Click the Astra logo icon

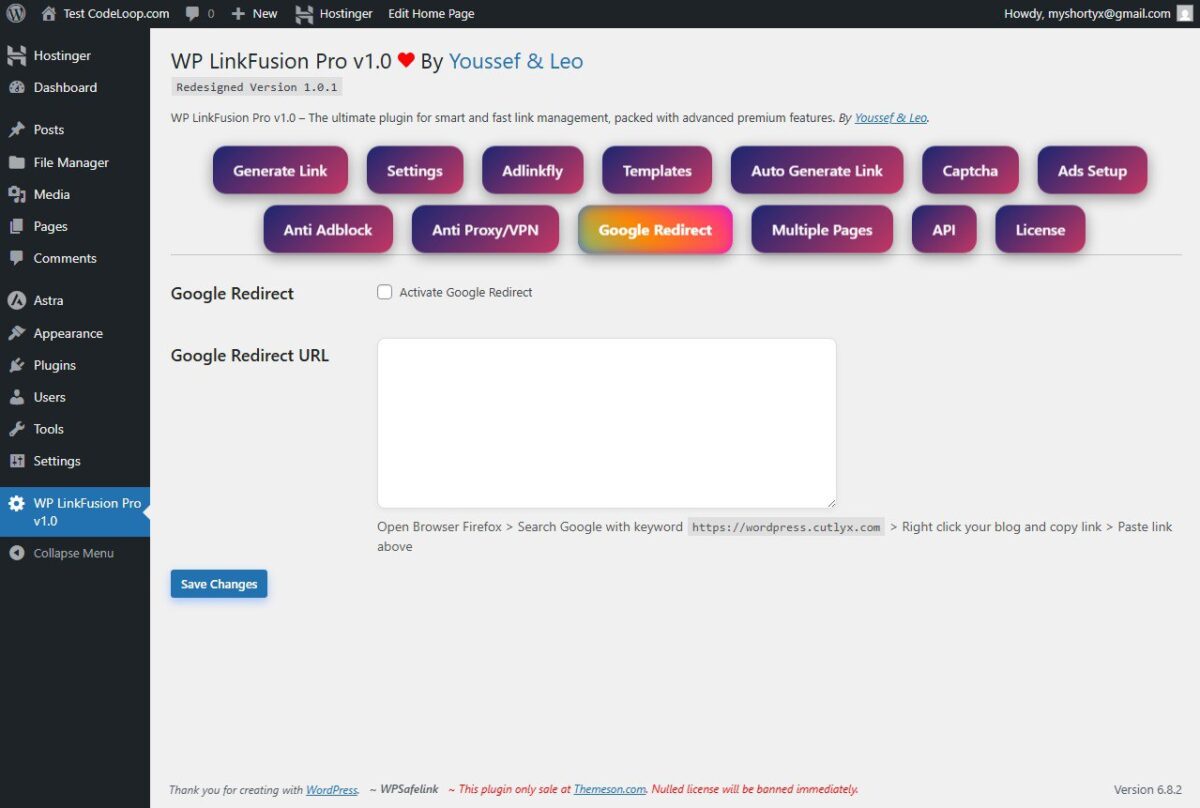16,300
